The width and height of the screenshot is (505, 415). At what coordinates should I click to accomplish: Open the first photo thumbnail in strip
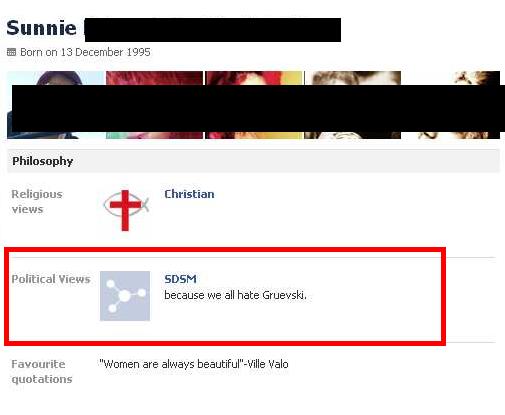tap(56, 105)
